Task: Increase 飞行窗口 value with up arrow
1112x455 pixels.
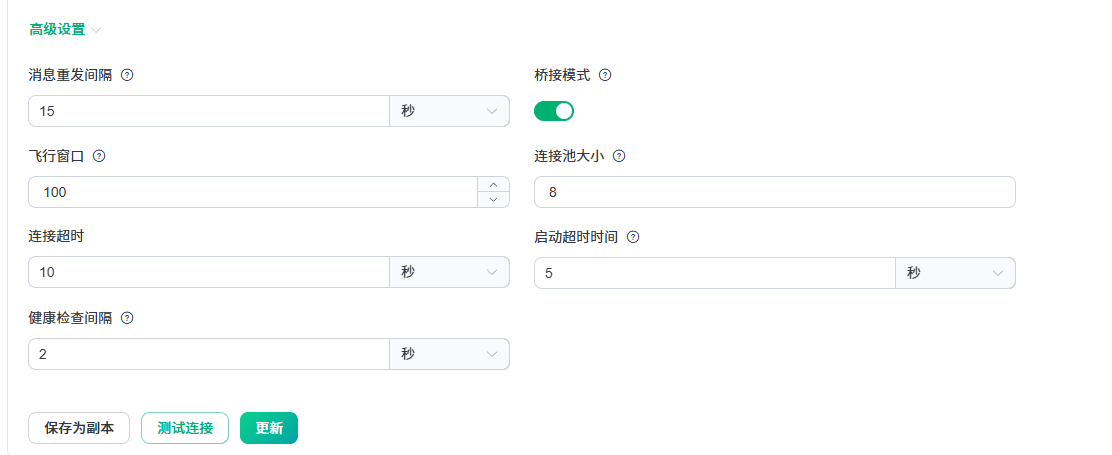Action: point(493,184)
